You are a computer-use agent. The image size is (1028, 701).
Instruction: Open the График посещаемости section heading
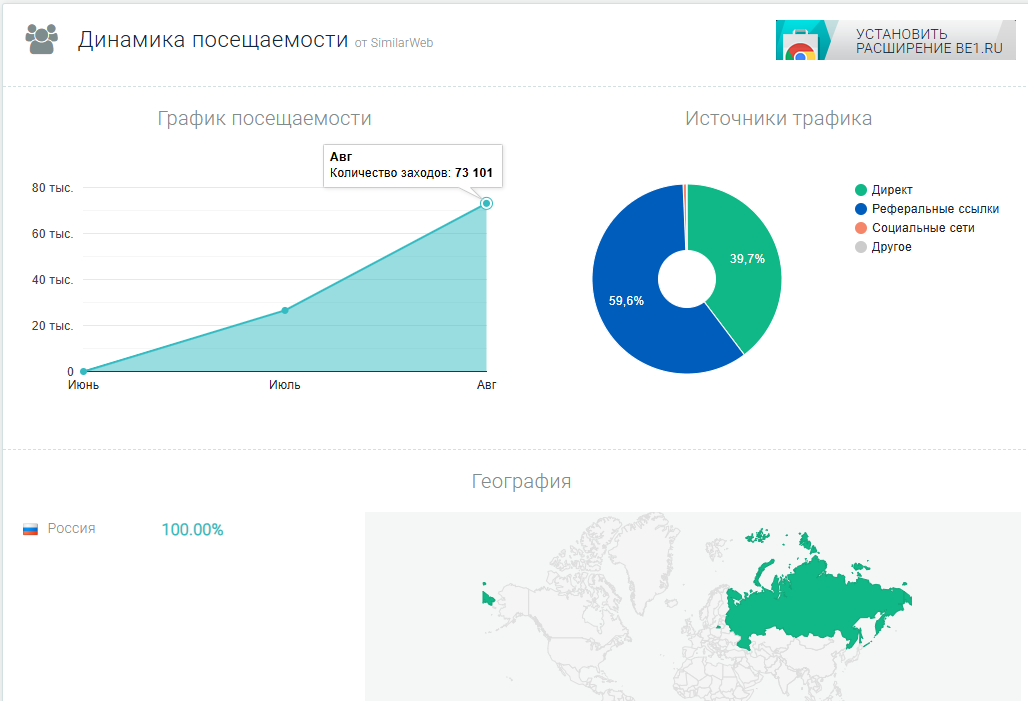tap(263, 118)
